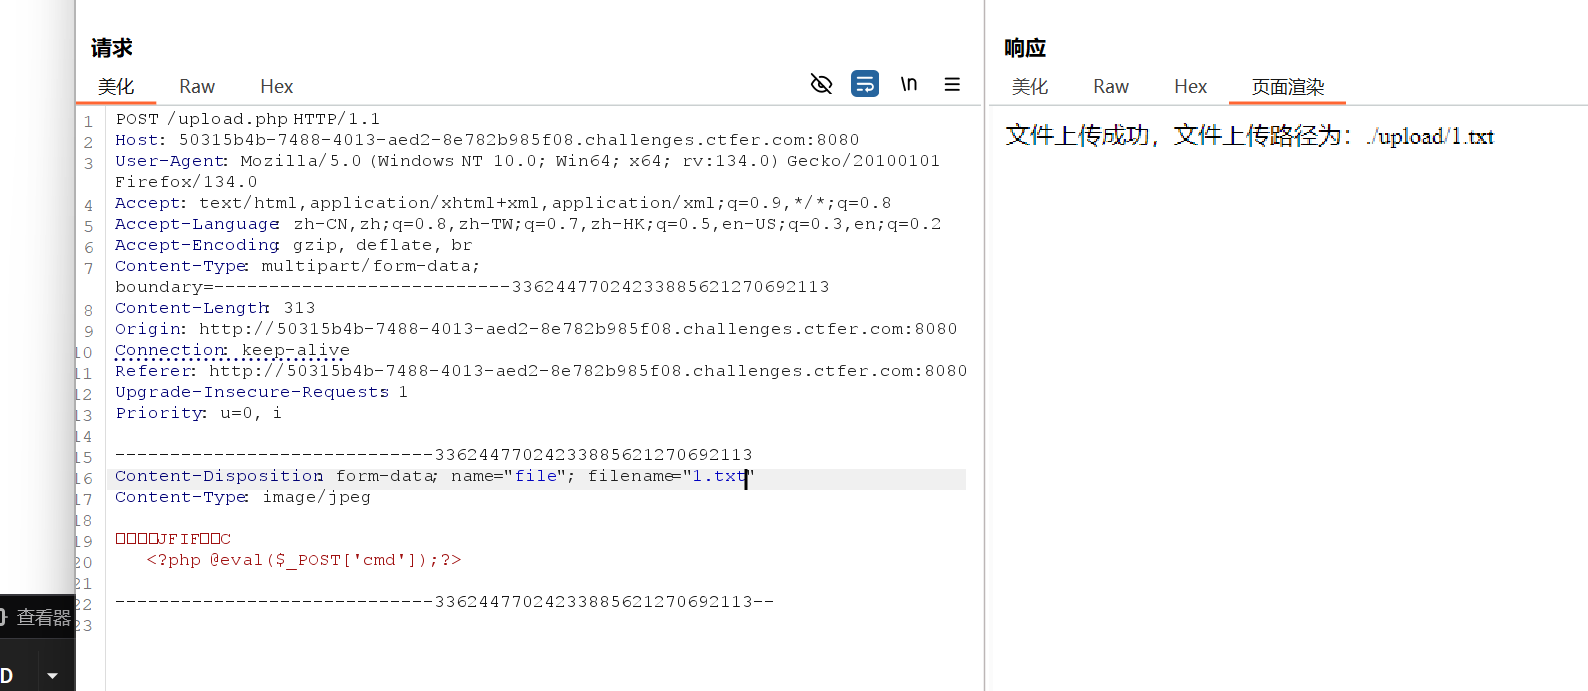Click the Accept-Encoding header line
The height and width of the screenshot is (691, 1588).
[x=293, y=245]
